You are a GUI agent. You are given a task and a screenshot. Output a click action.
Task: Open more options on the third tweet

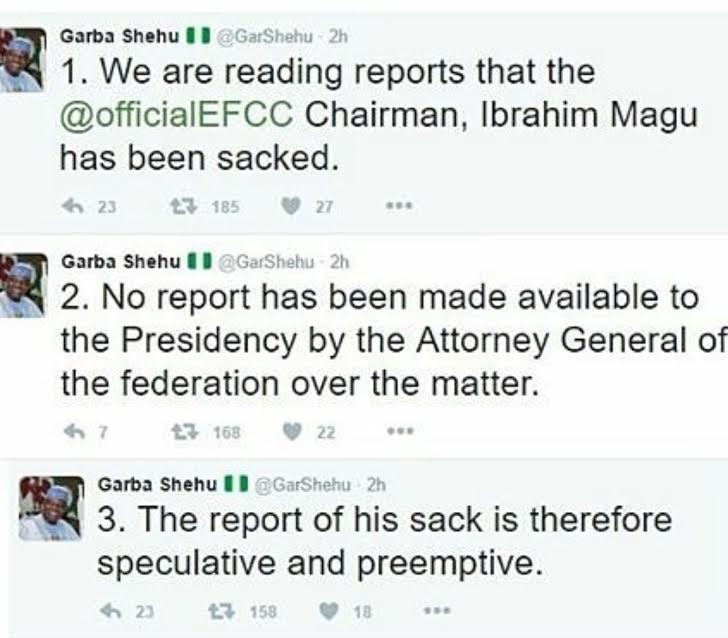437,610
